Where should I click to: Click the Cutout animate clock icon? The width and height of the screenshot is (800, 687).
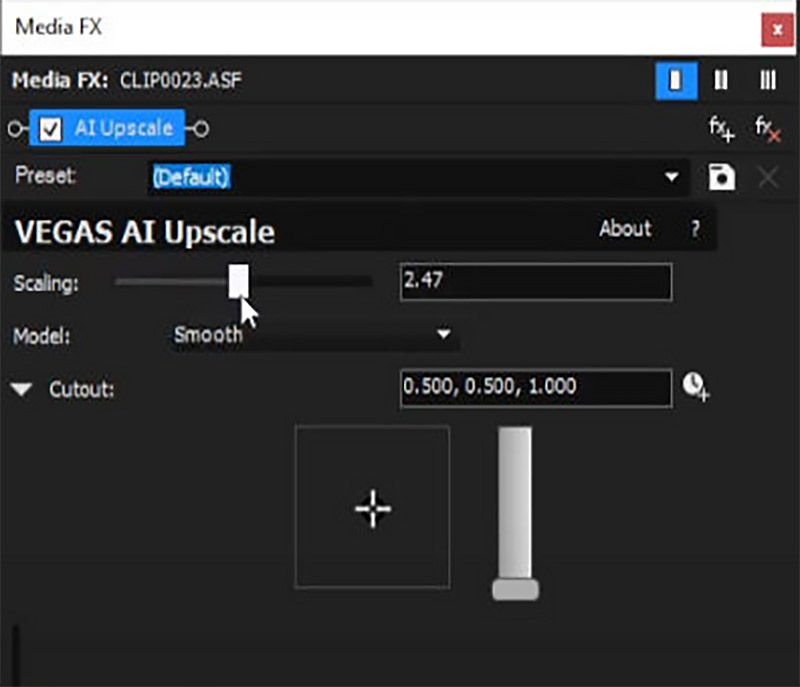[696, 387]
